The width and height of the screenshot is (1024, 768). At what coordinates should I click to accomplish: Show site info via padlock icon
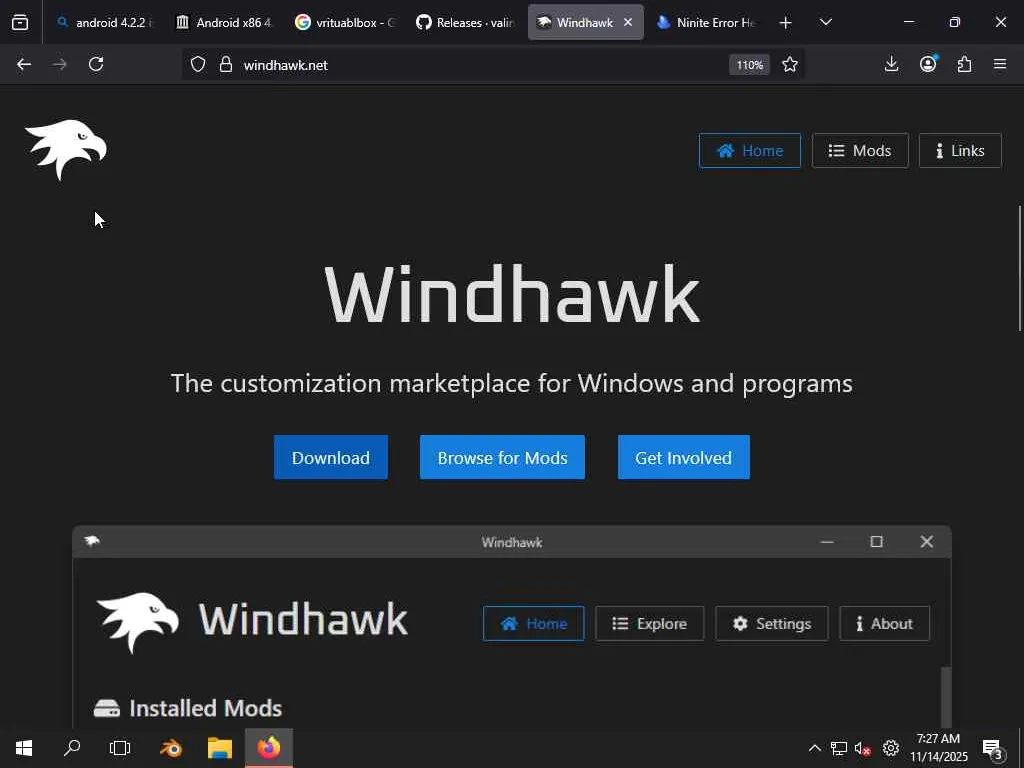click(x=226, y=64)
